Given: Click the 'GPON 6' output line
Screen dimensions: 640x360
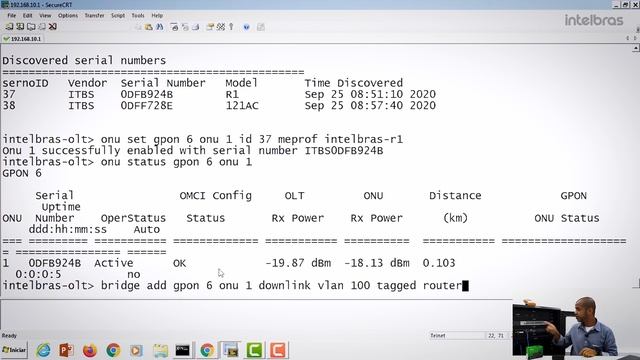Looking at the screenshot, I should (x=22, y=173).
